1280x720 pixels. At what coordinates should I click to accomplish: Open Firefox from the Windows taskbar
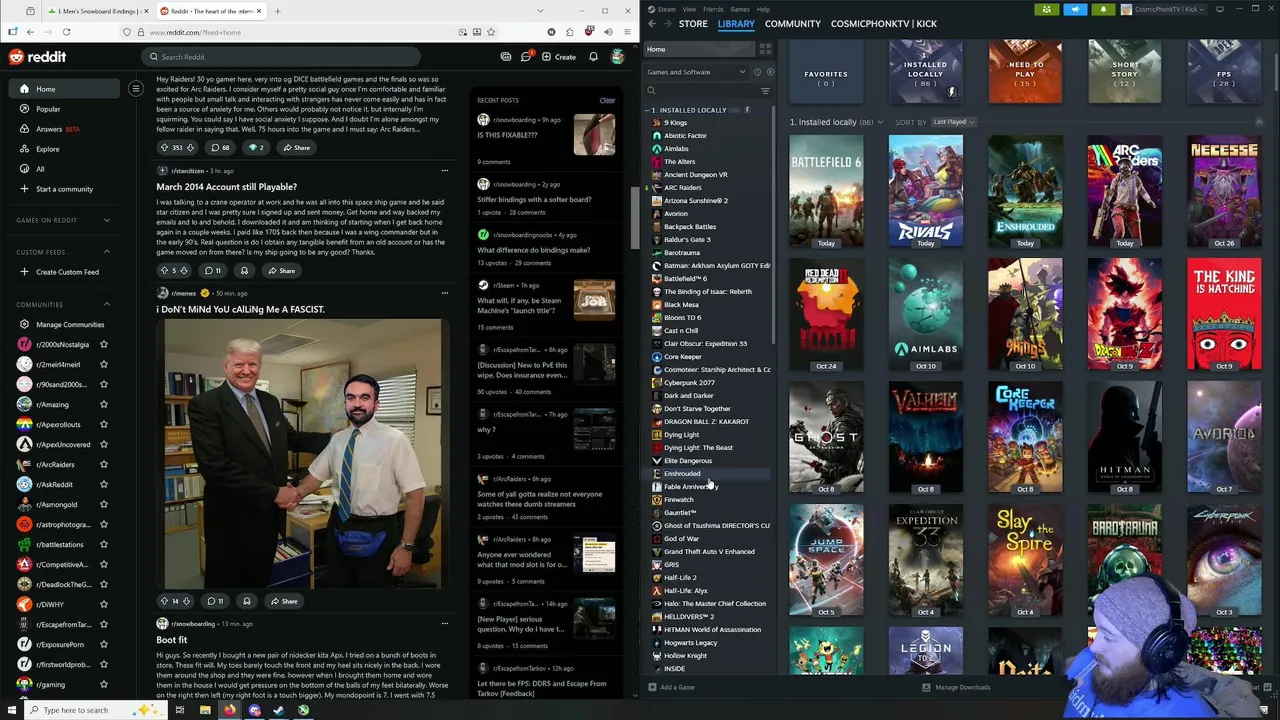(230, 710)
